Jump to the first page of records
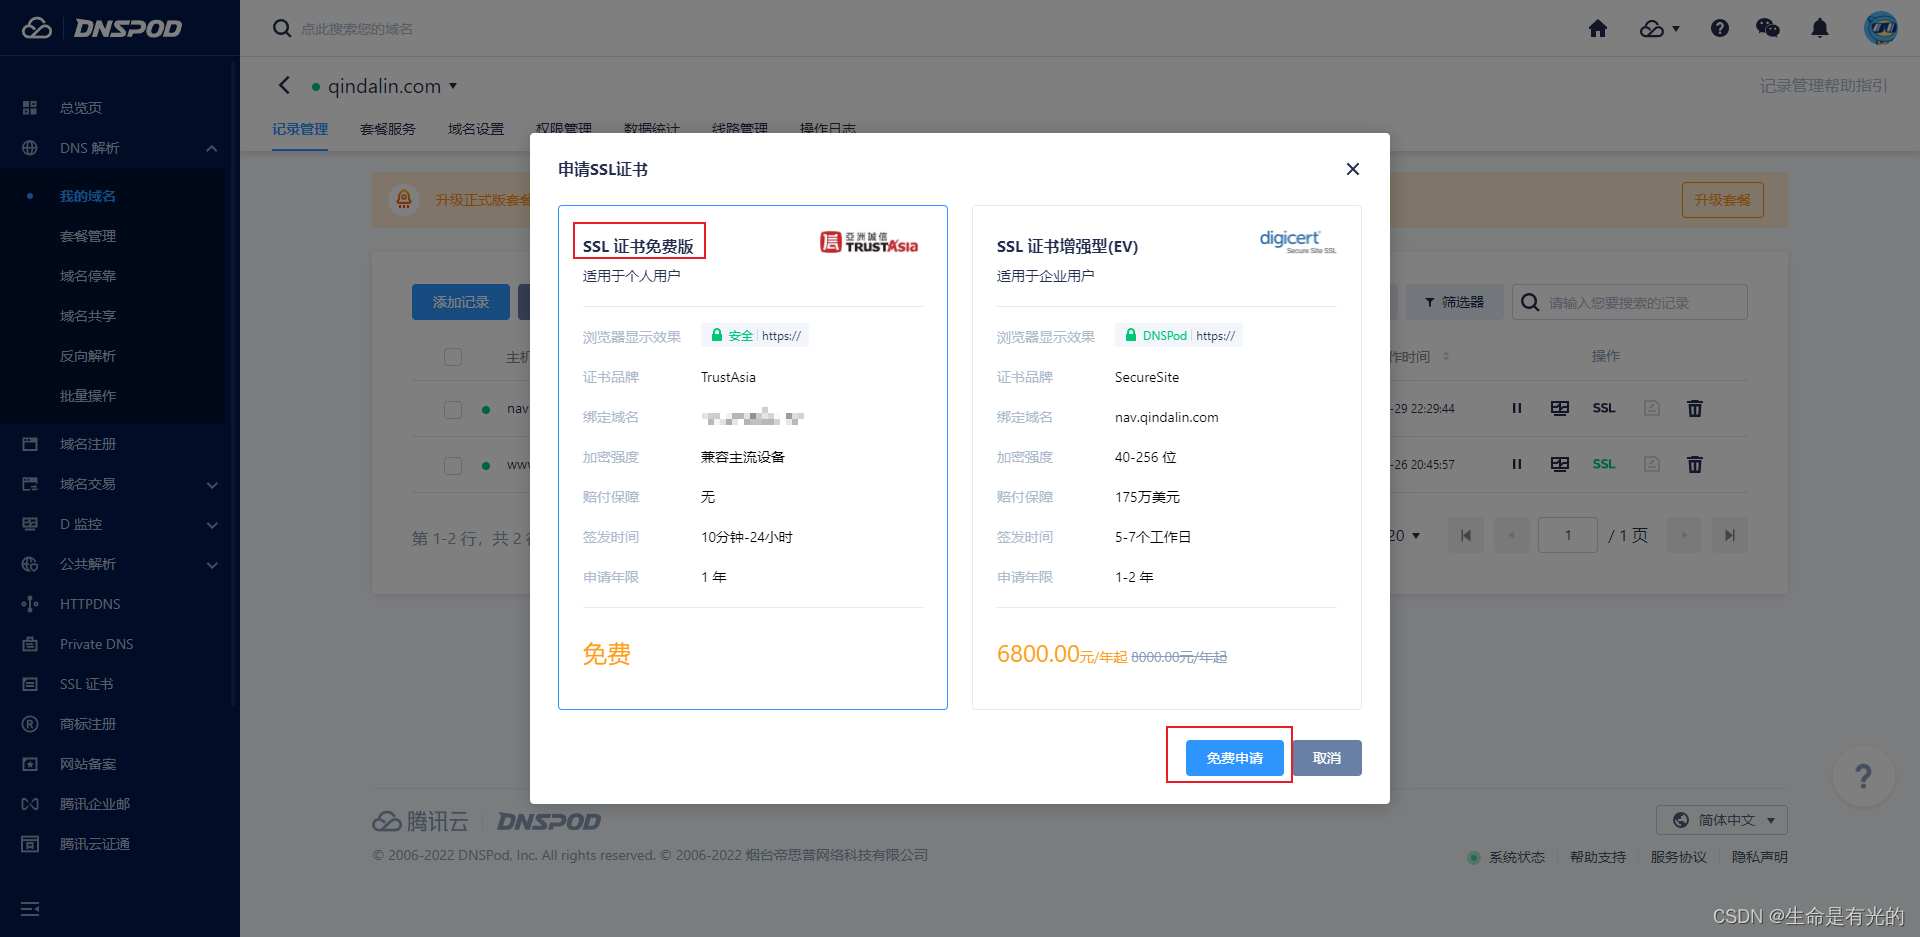 click(x=1466, y=535)
